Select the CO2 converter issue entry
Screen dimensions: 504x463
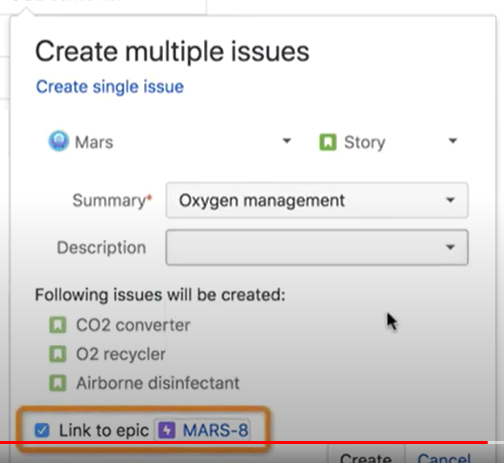133,325
